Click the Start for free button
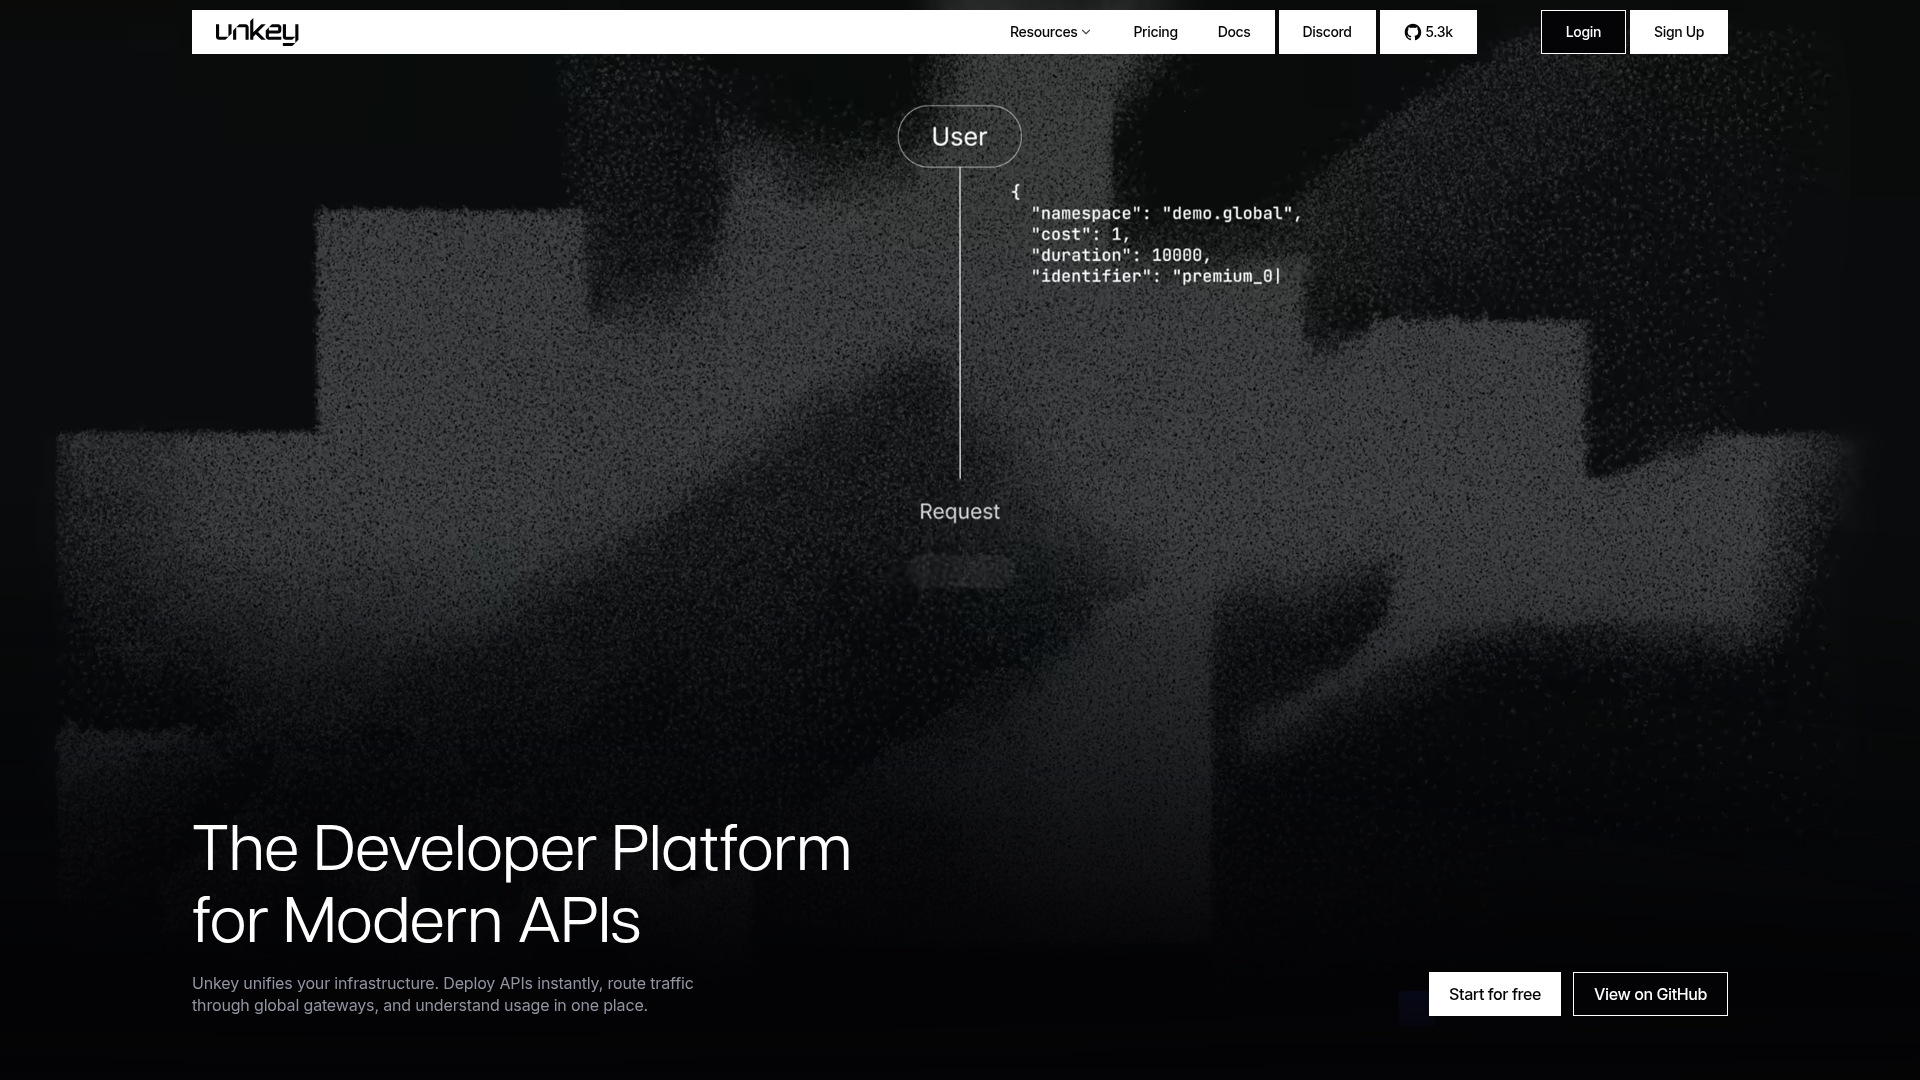The height and width of the screenshot is (1080, 1920). tap(1495, 994)
